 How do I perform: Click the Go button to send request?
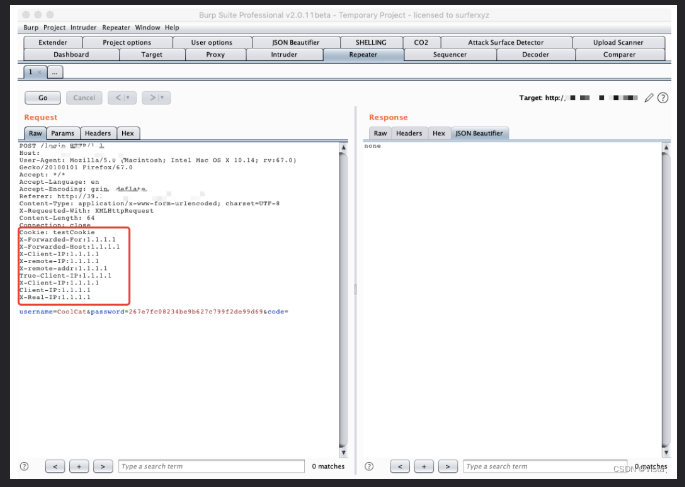pos(43,98)
